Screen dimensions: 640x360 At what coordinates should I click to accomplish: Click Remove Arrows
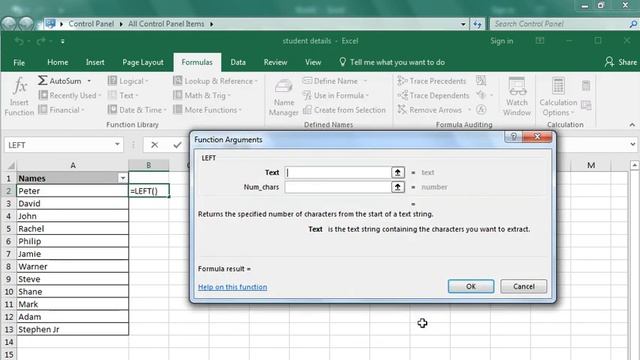[x=429, y=110]
